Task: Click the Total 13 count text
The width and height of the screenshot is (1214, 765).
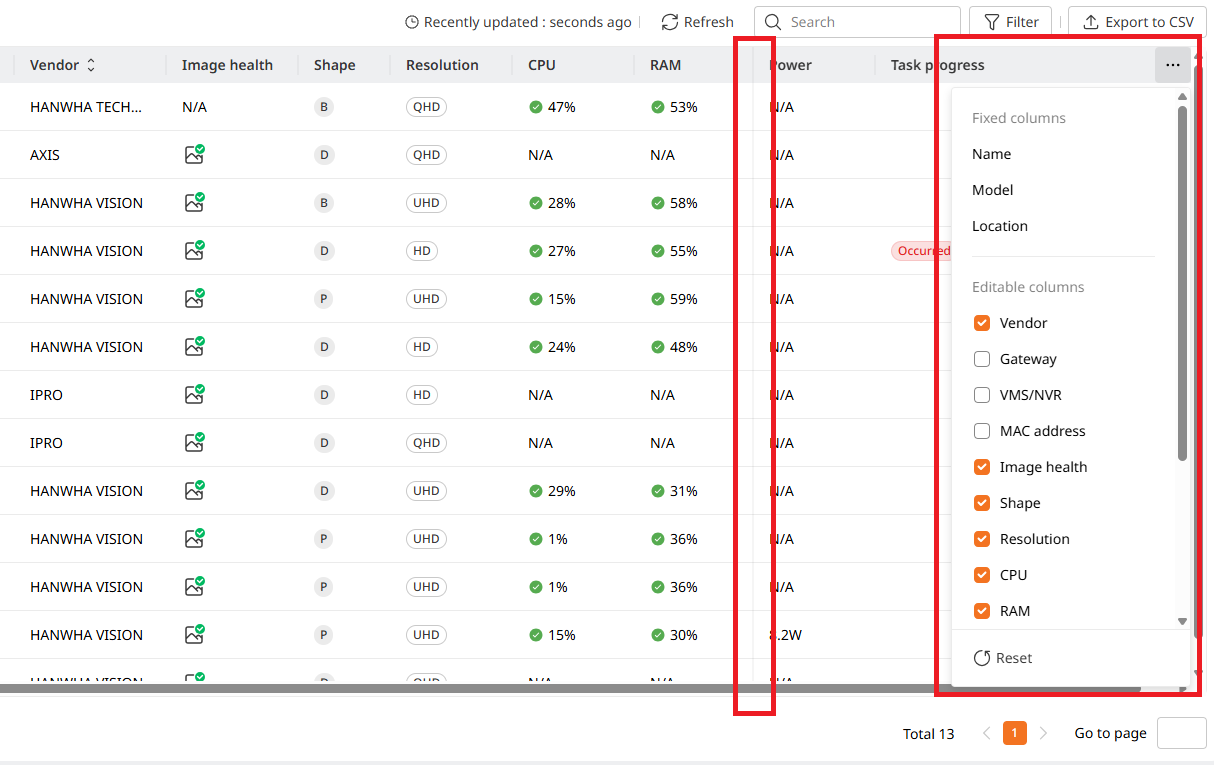Action: click(x=928, y=734)
